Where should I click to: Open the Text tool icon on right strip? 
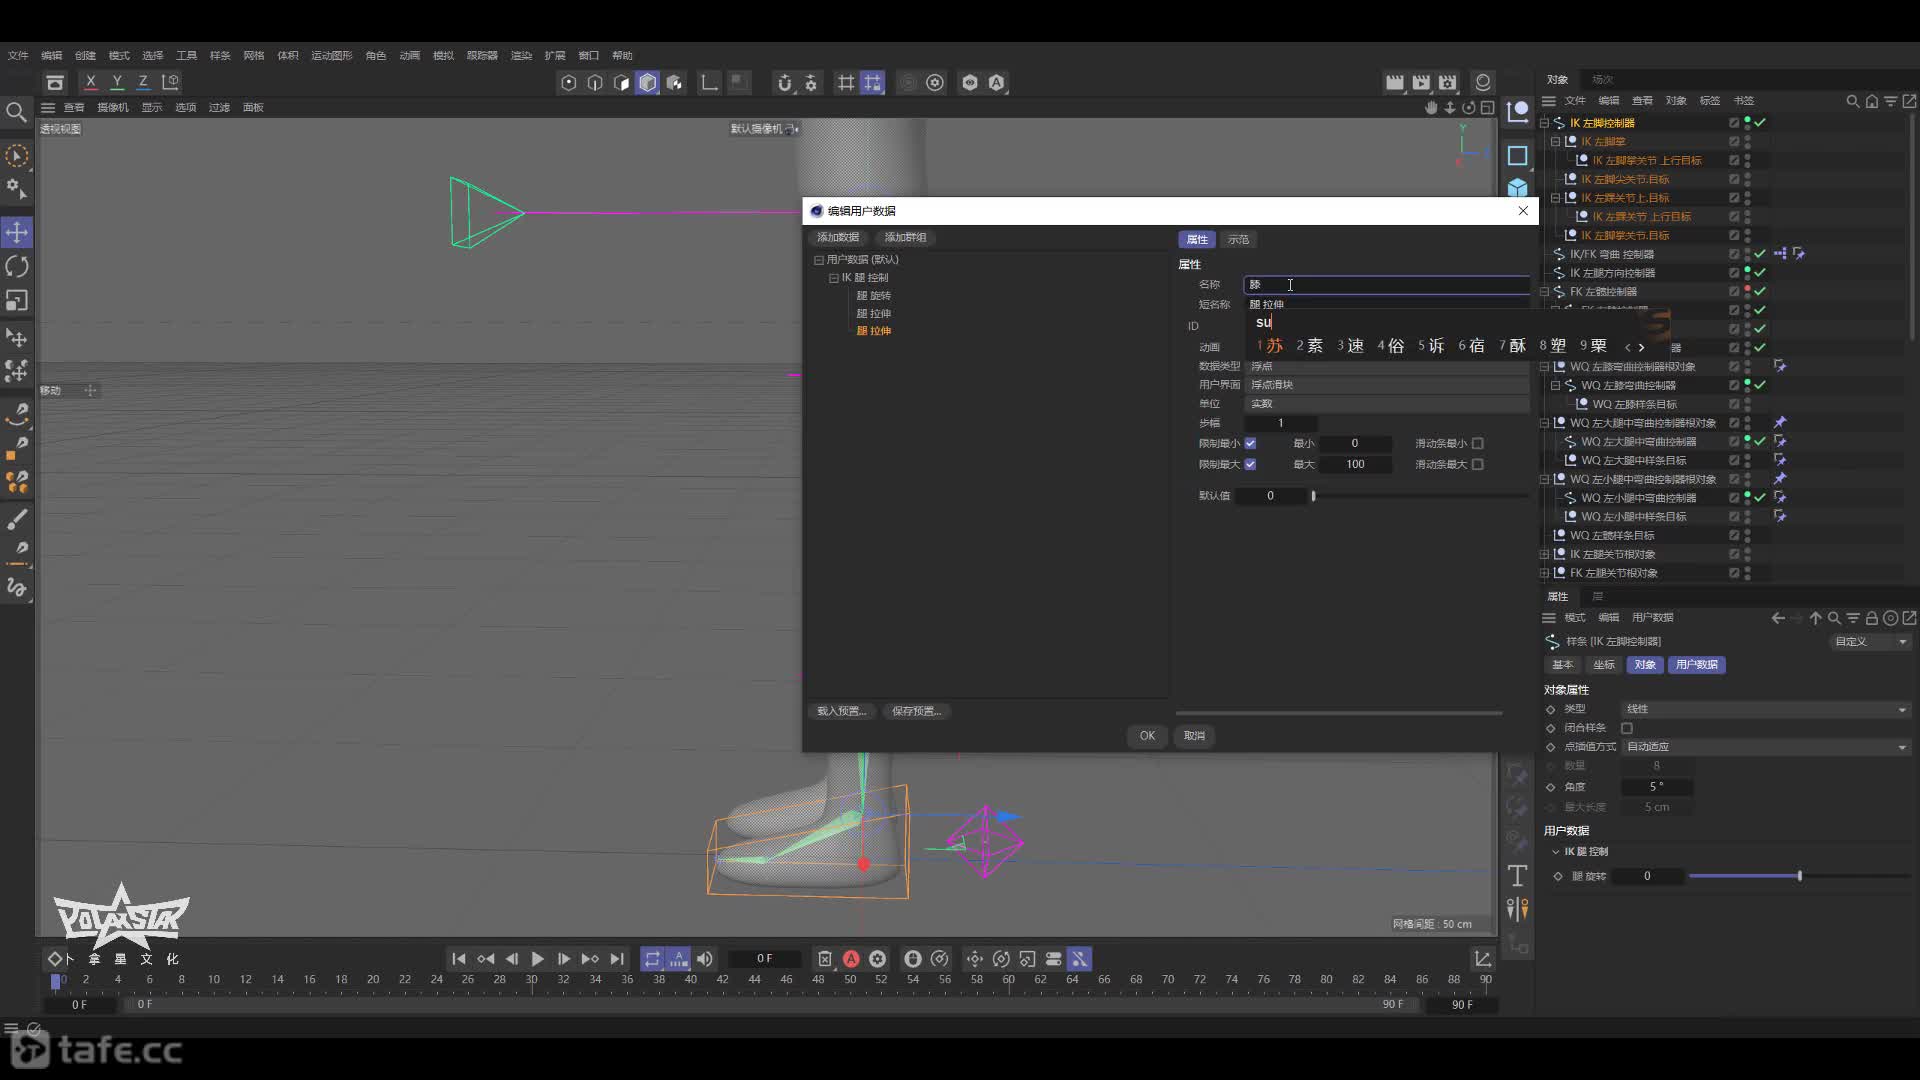click(1517, 875)
